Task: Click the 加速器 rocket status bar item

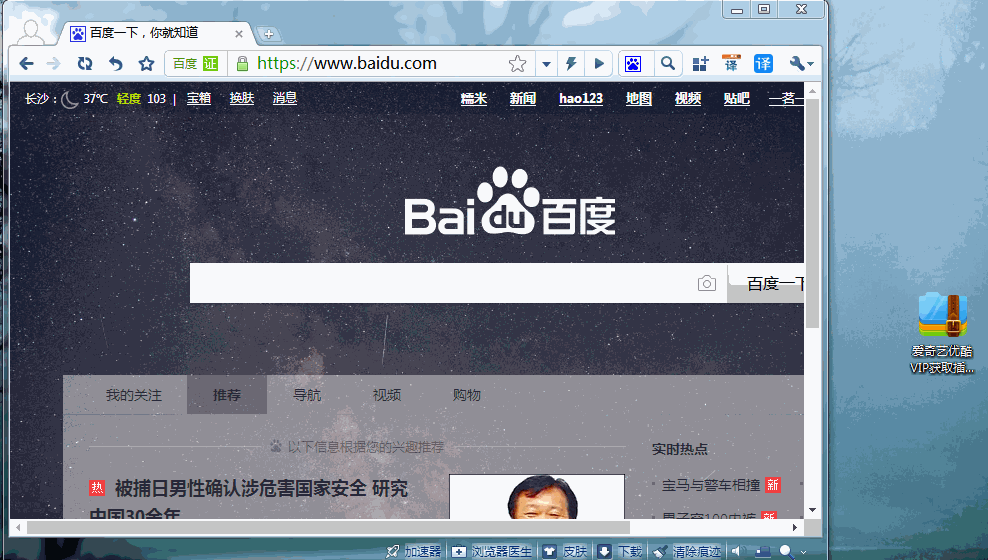Action: [414, 552]
